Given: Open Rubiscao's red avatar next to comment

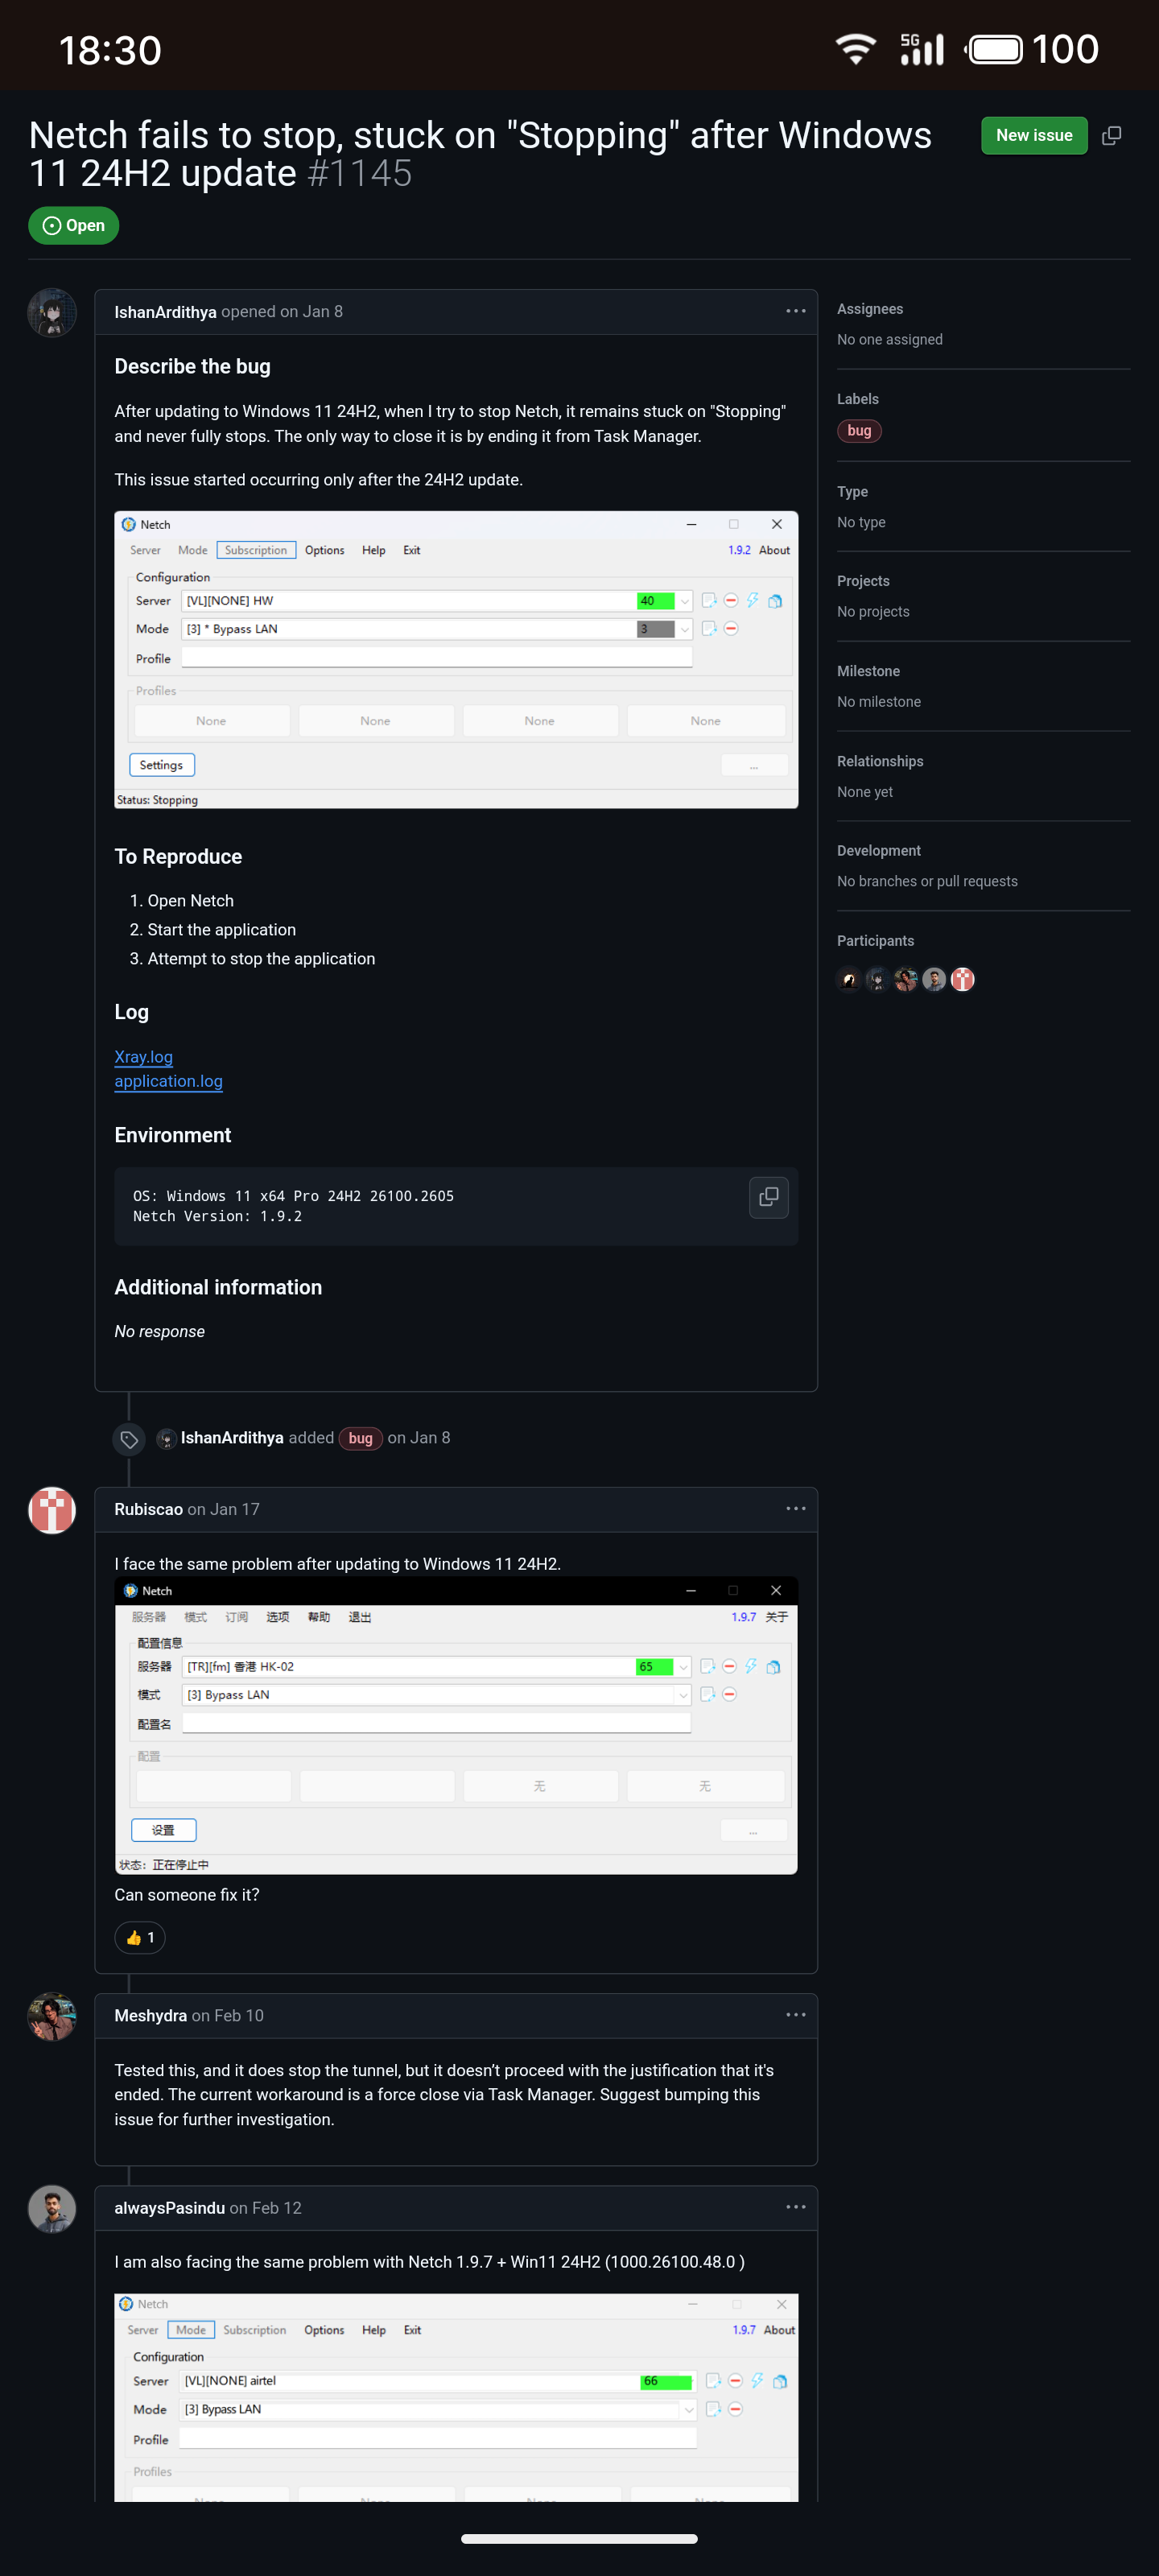Looking at the screenshot, I should pyautogui.click(x=52, y=1510).
